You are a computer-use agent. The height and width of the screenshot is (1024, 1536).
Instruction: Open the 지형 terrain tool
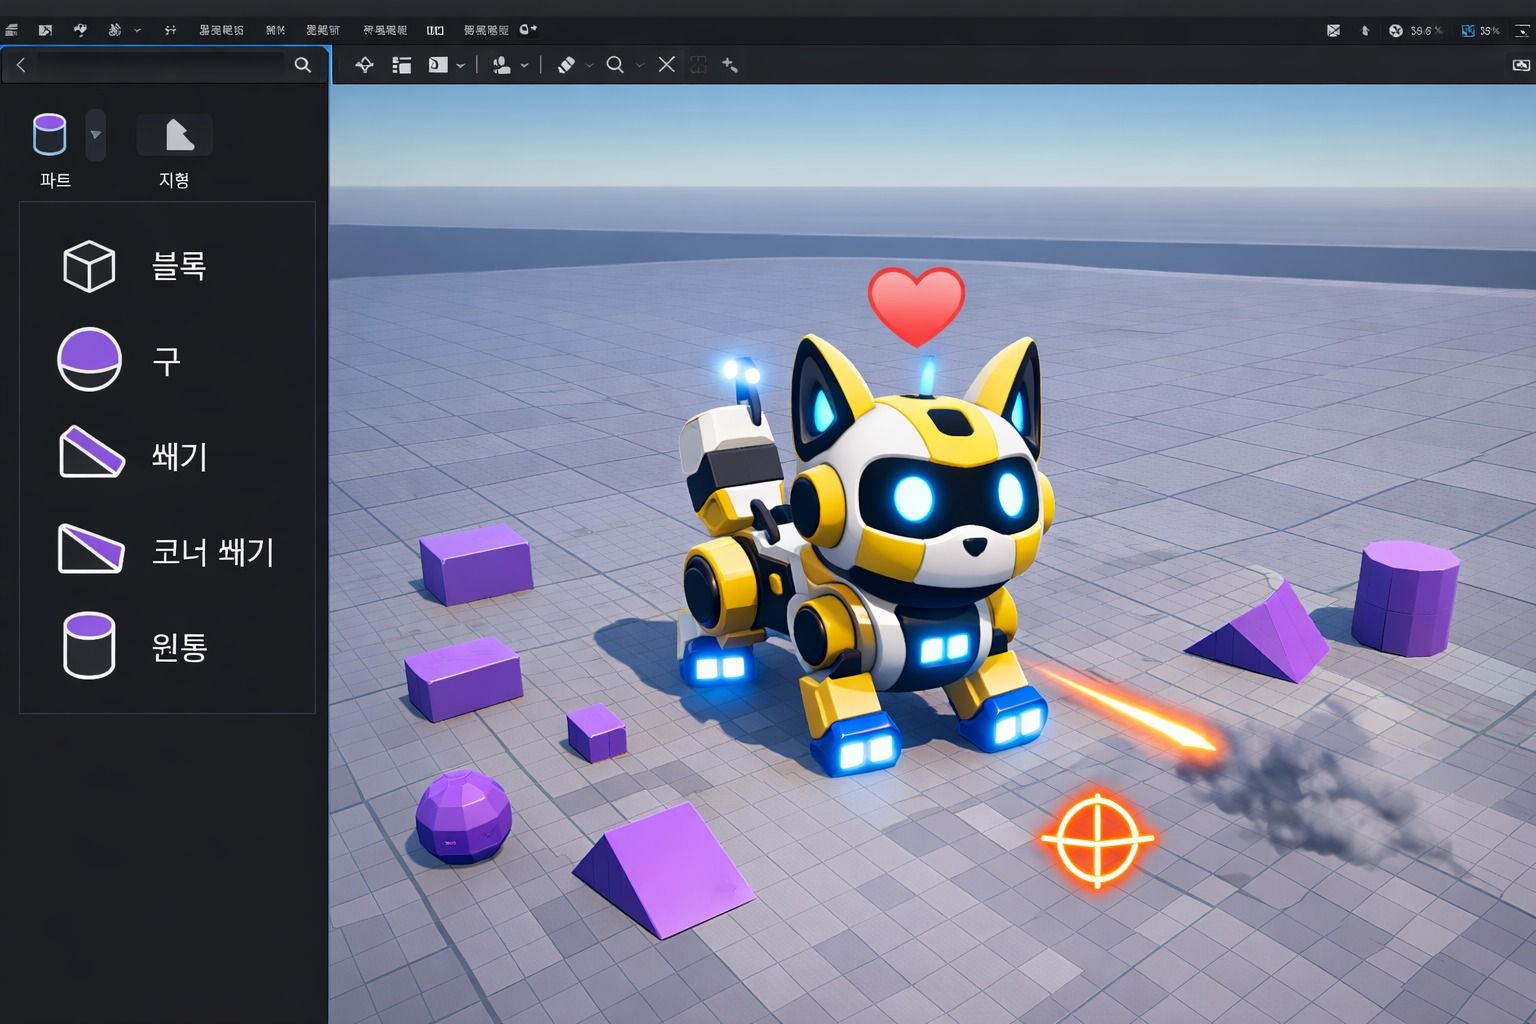tap(174, 136)
